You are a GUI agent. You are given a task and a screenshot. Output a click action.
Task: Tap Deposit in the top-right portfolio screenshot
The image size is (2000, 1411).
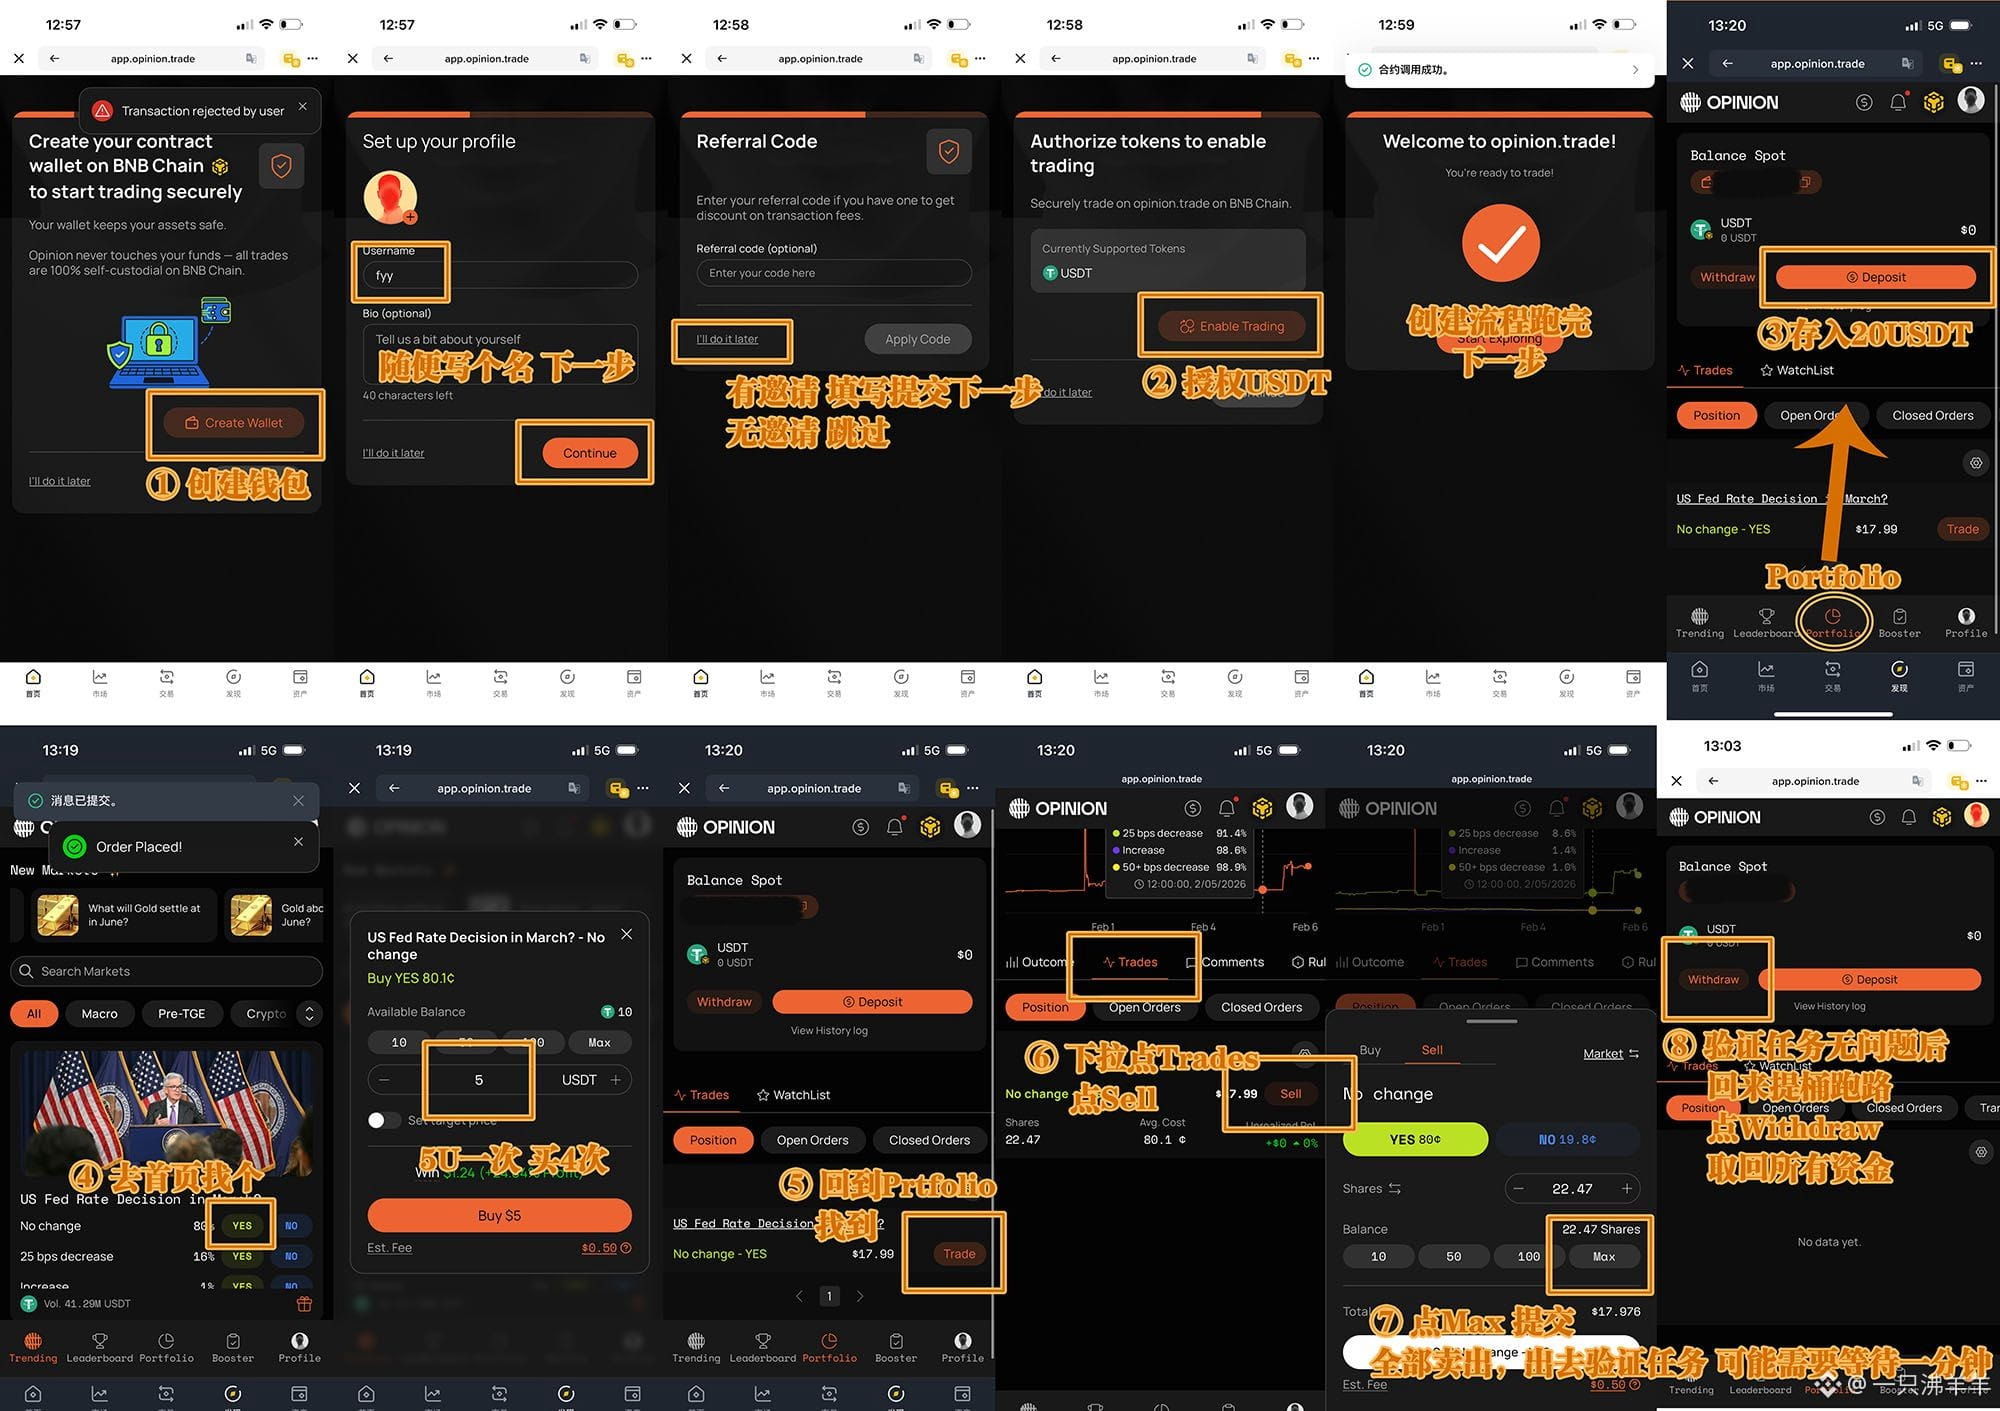pos(1876,277)
